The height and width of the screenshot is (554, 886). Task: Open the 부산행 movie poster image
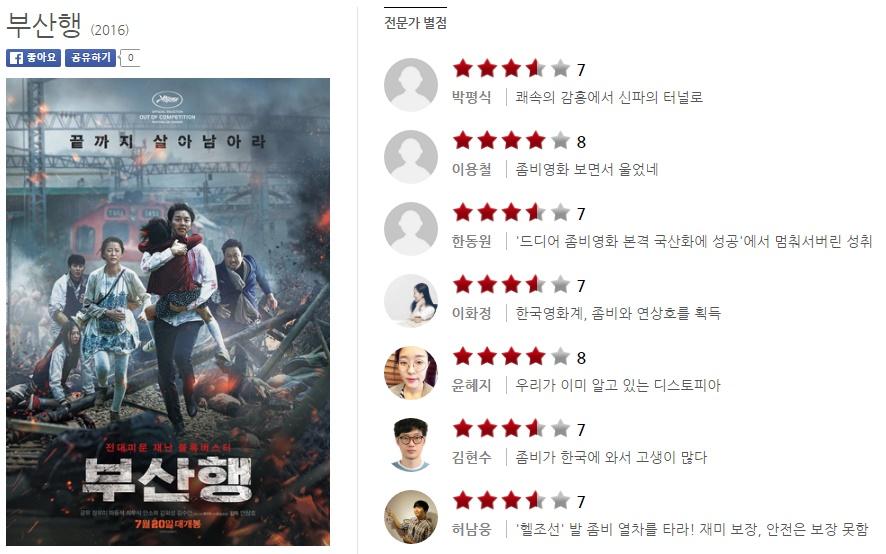[168, 312]
